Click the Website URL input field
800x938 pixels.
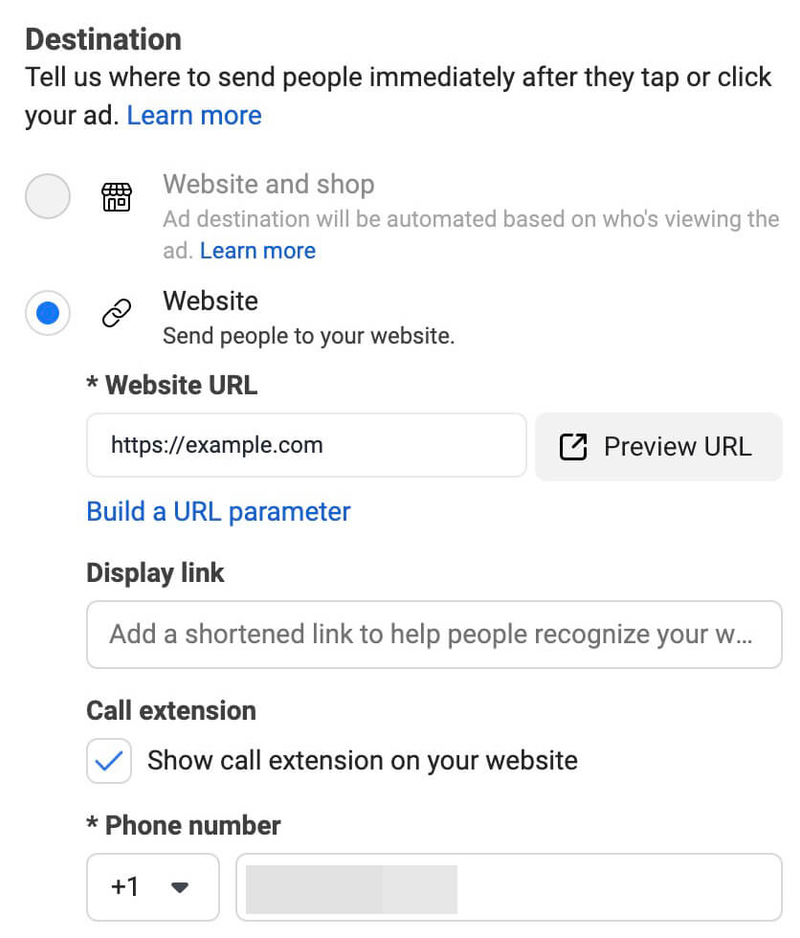306,446
